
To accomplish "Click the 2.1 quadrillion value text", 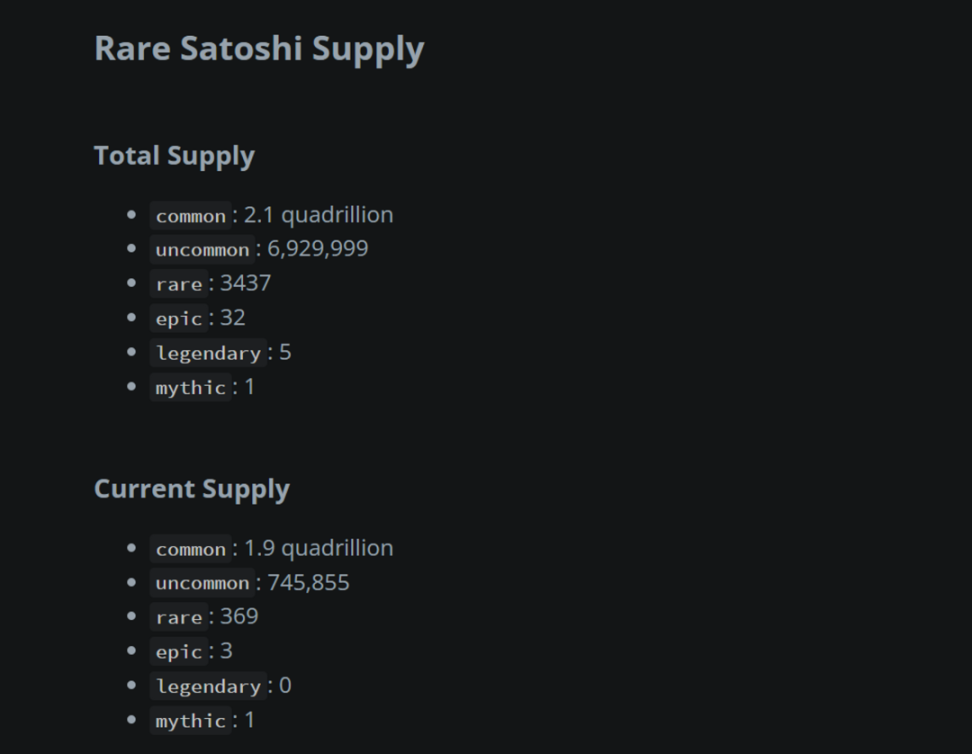I will 319,215.
